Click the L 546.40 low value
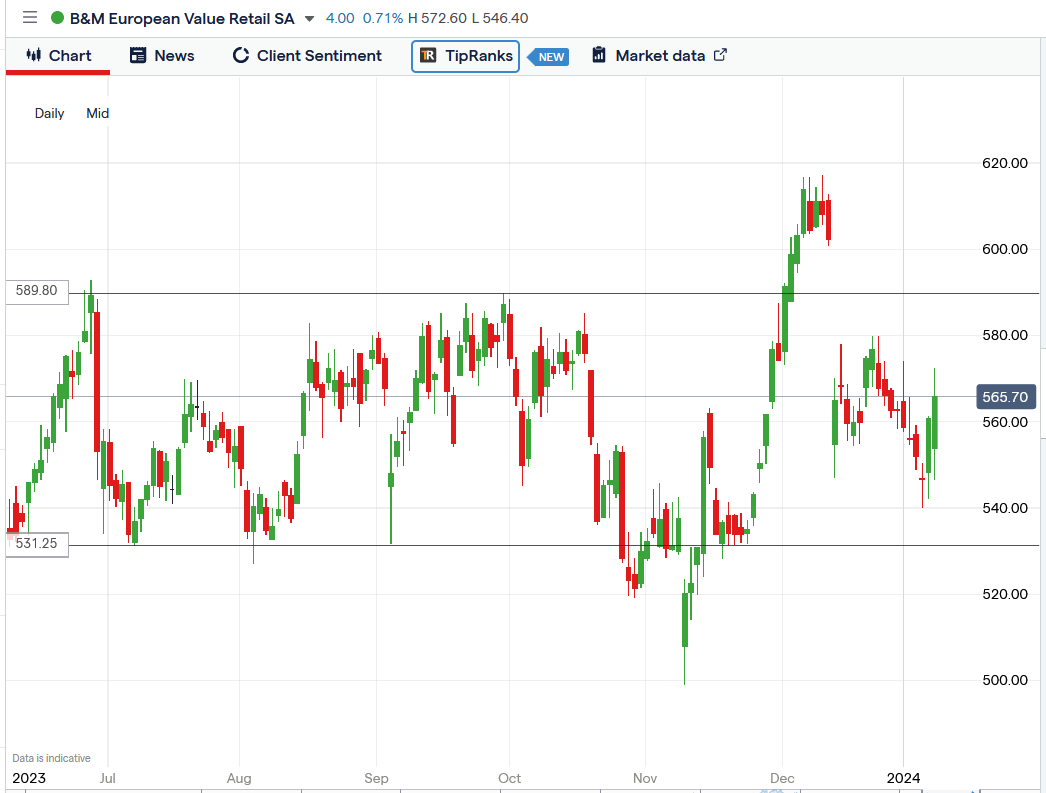 coord(500,19)
